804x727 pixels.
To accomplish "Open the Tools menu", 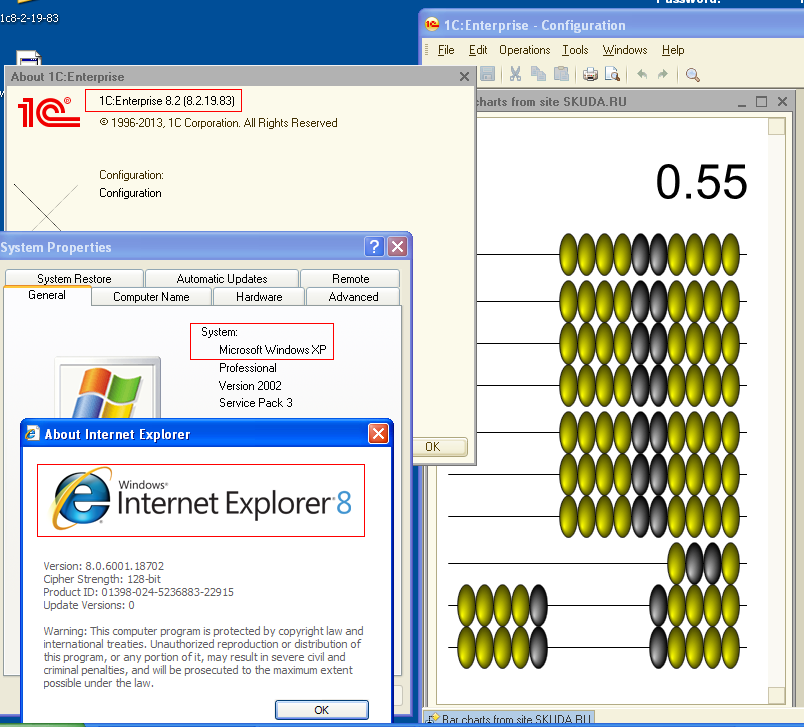I will coord(575,50).
